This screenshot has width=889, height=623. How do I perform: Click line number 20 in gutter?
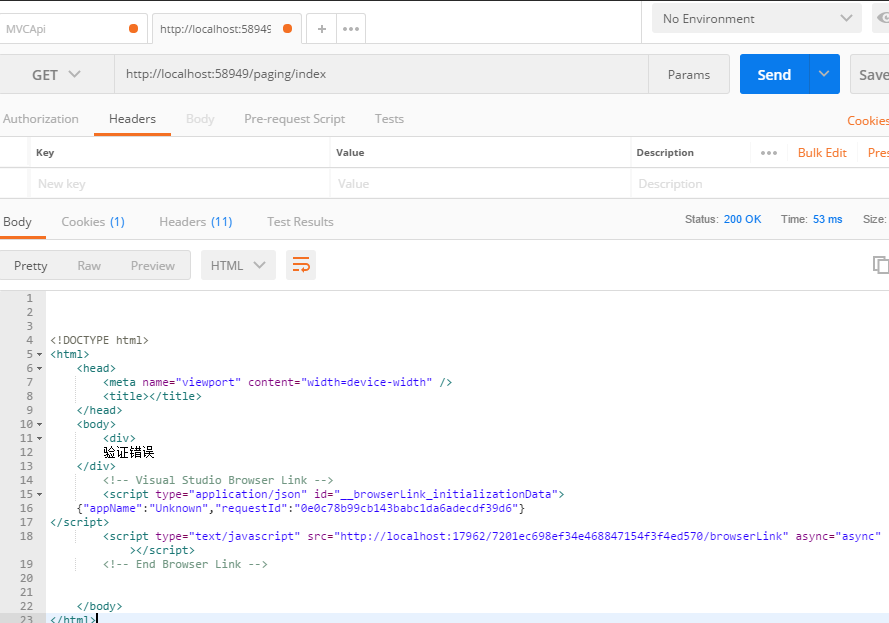[x=27, y=578]
